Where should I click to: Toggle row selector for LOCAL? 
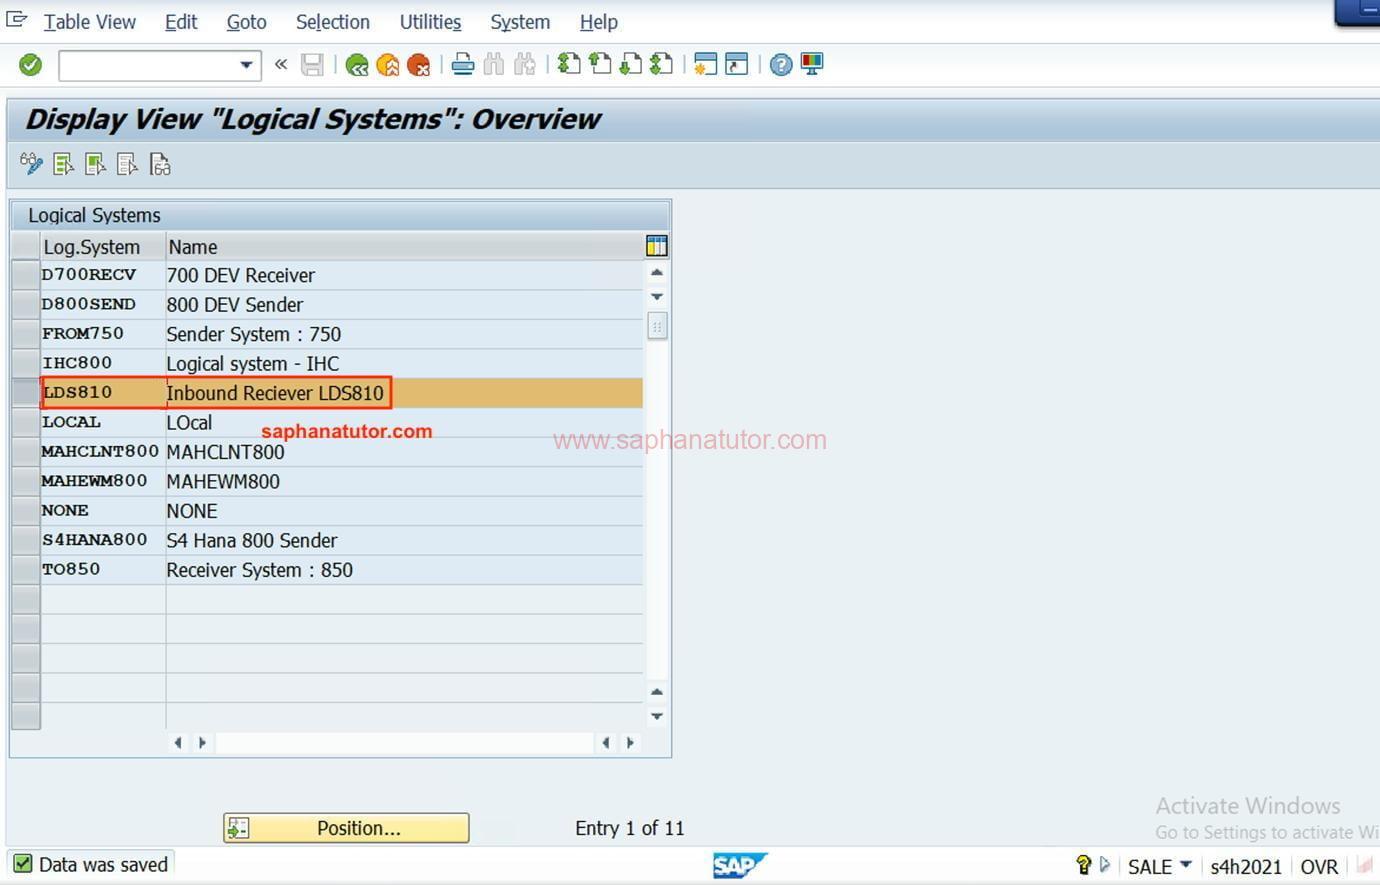(x=26, y=423)
